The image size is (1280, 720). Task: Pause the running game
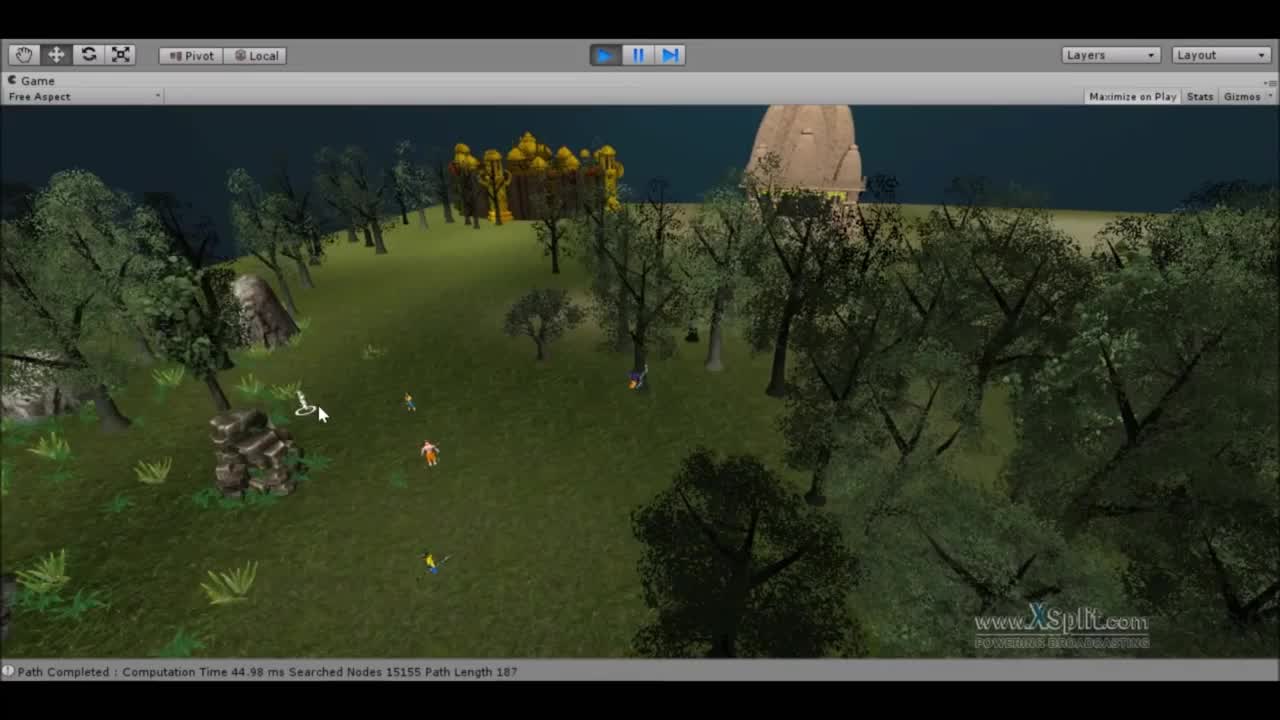637,55
